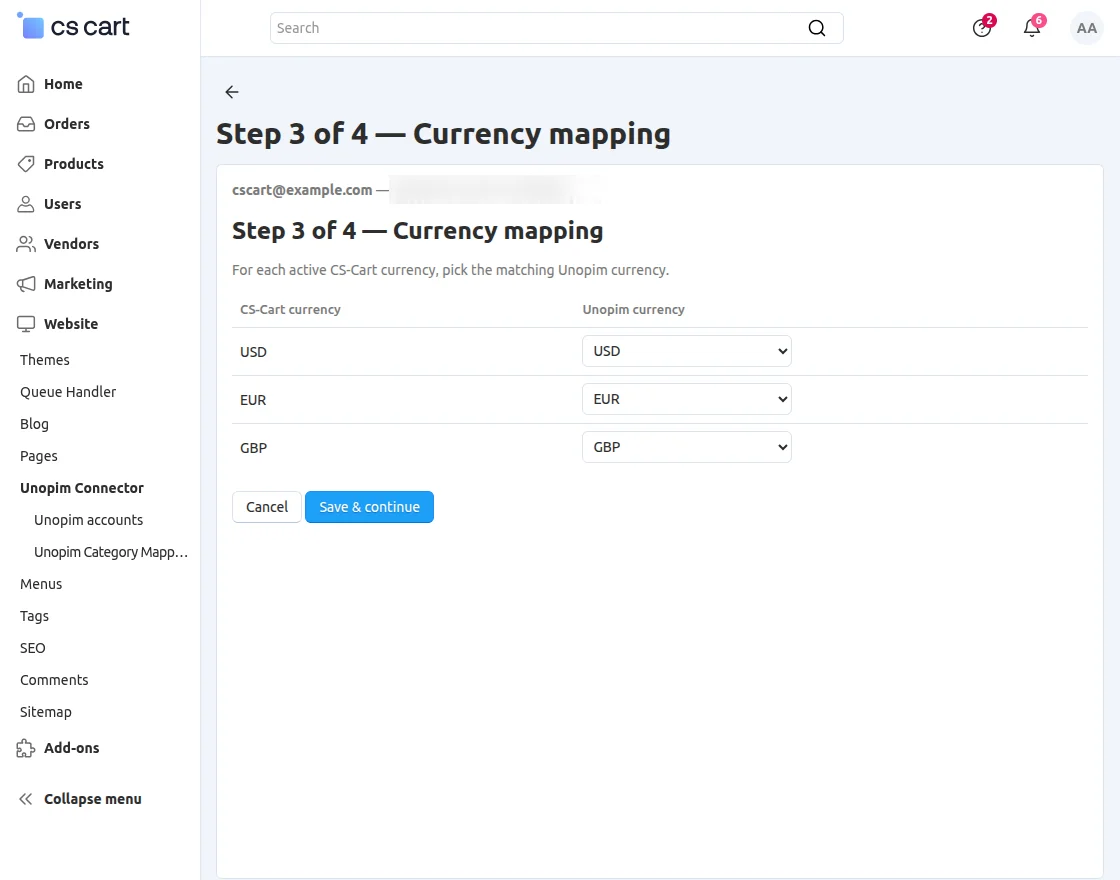The width and height of the screenshot is (1120, 880).
Task: Open Tags in the sidebar
Action: (x=34, y=616)
